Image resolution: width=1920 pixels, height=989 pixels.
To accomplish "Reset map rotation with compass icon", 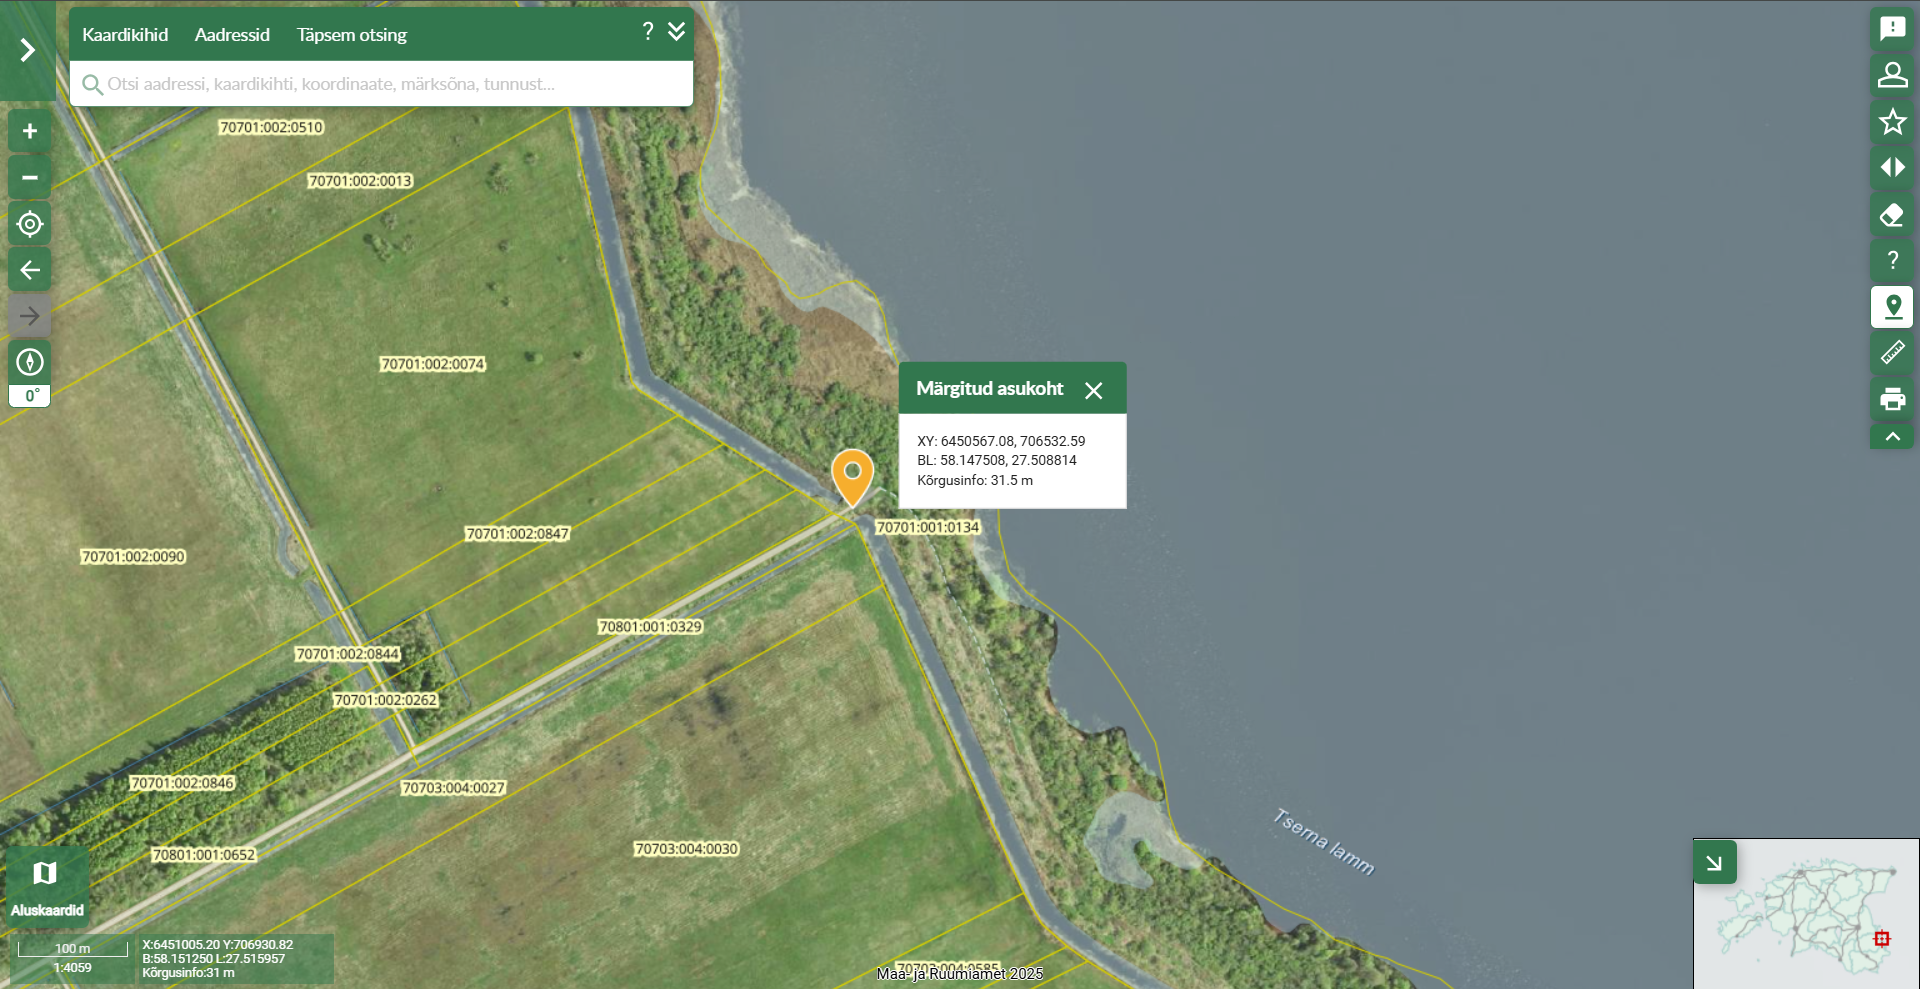I will (30, 362).
